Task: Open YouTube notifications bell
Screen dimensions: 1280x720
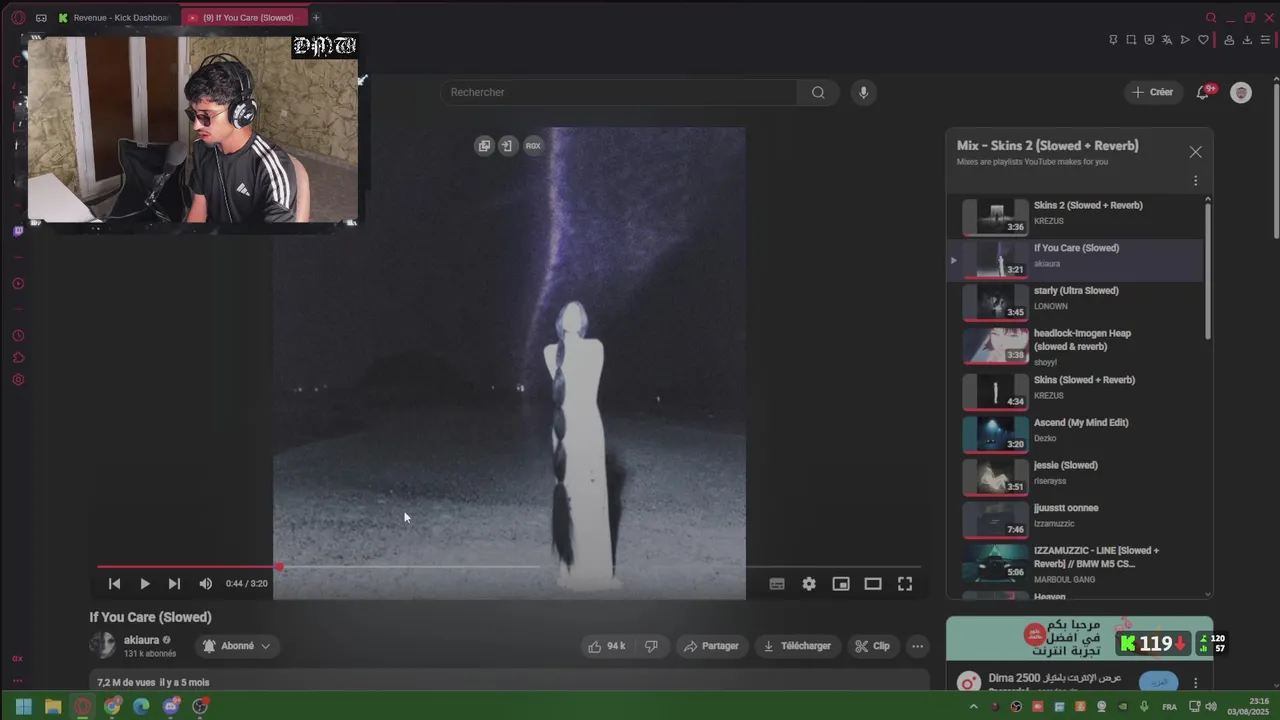Action: (1203, 92)
